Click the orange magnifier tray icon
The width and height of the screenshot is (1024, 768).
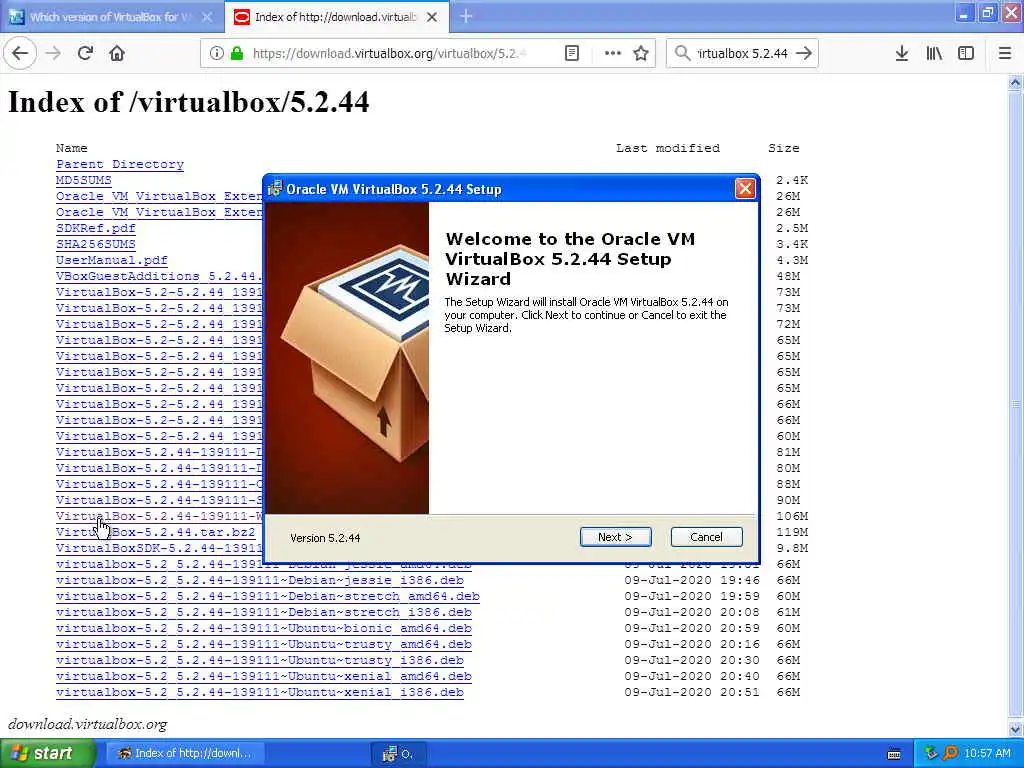coord(950,753)
